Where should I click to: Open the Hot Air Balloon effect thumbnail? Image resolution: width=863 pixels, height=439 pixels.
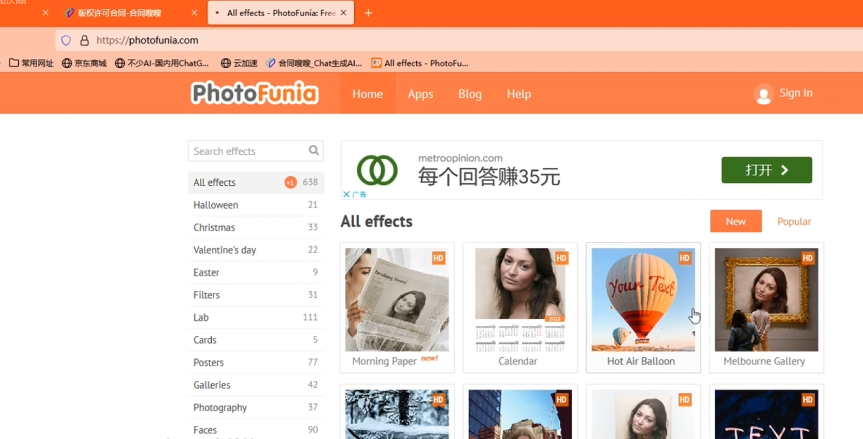pos(641,300)
